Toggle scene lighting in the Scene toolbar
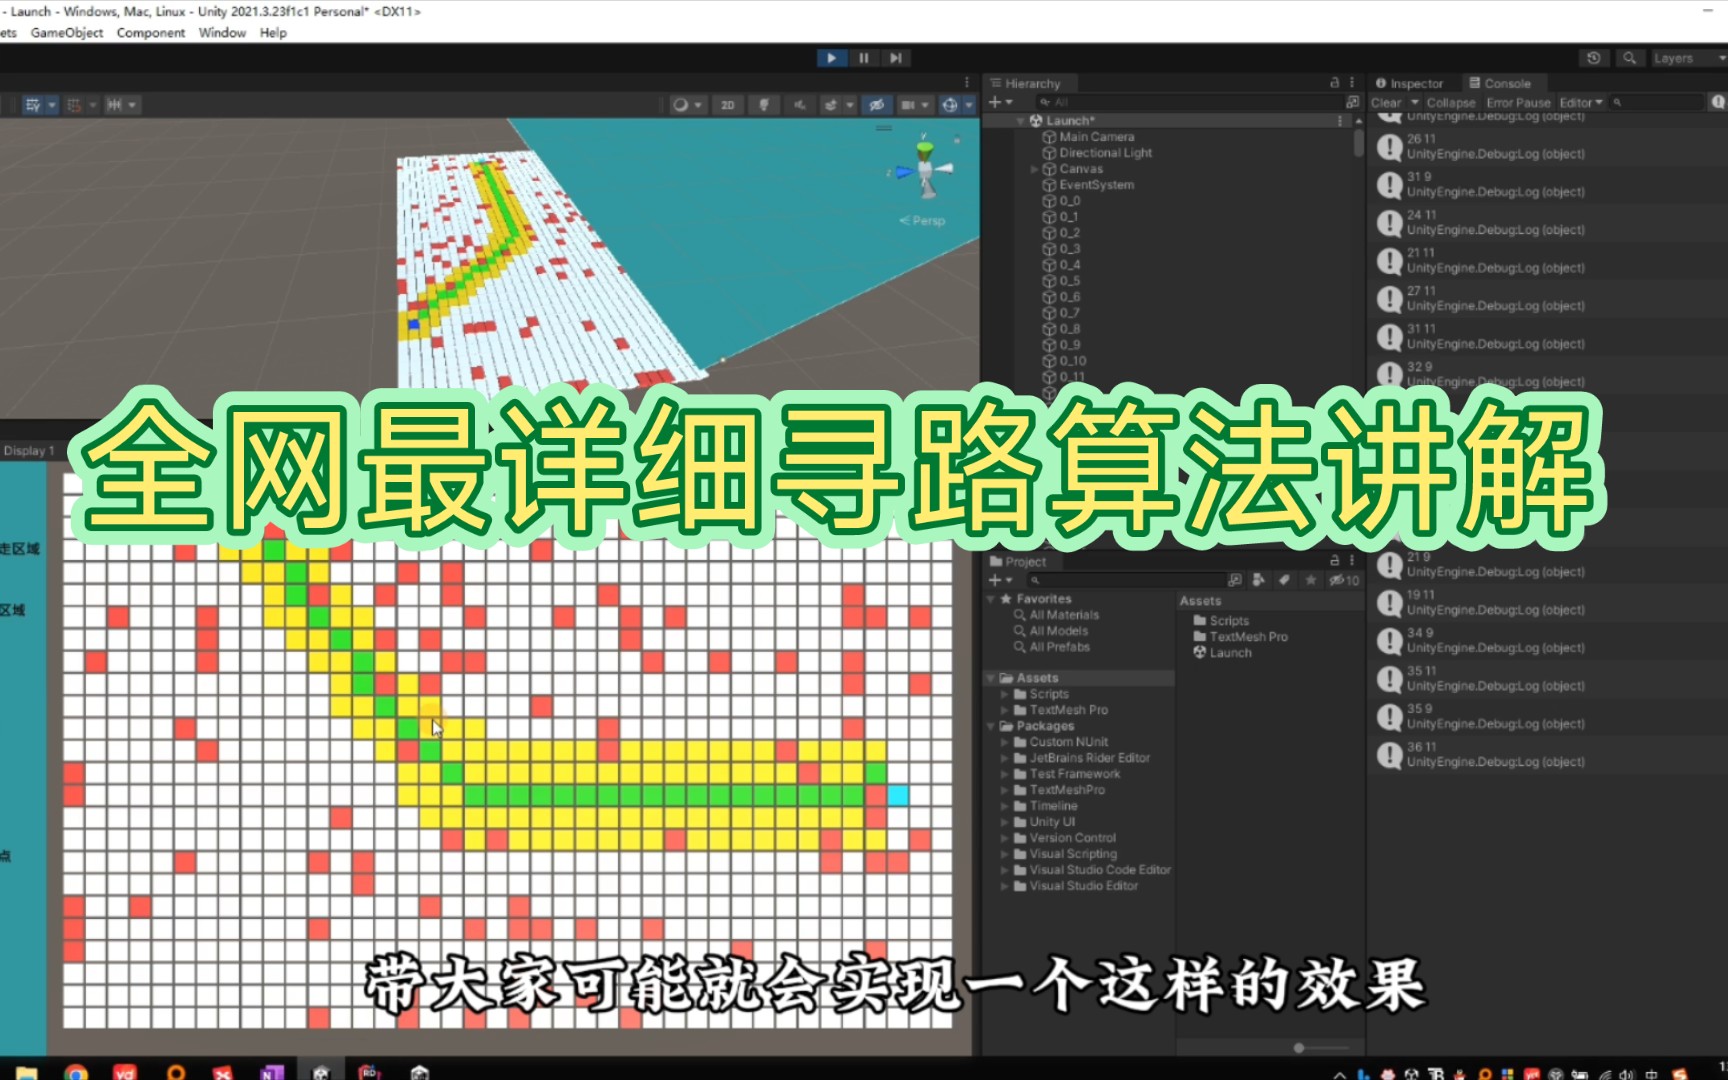This screenshot has width=1728, height=1080. (764, 104)
